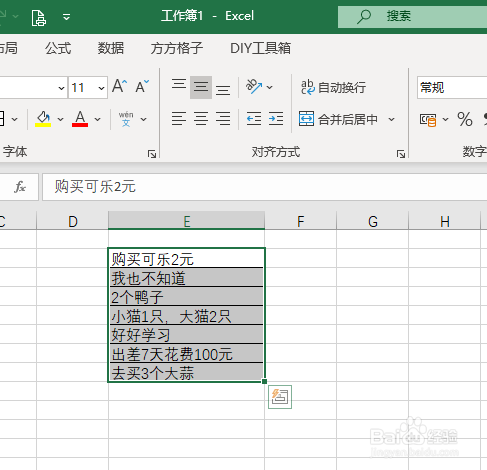Toggle align text left

point(179,119)
